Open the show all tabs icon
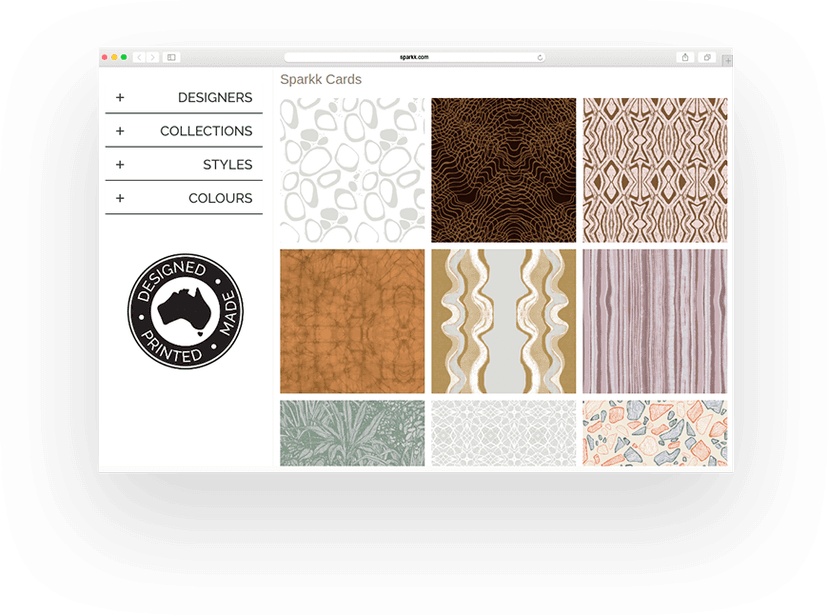 (x=707, y=58)
